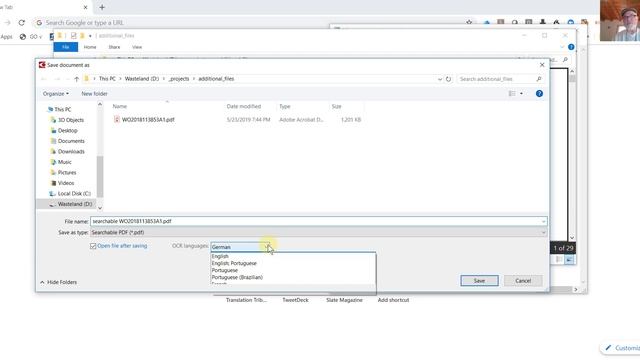Click Explorer window help icon
The height and width of the screenshot is (360, 640).
pyautogui.click(x=571, y=47)
